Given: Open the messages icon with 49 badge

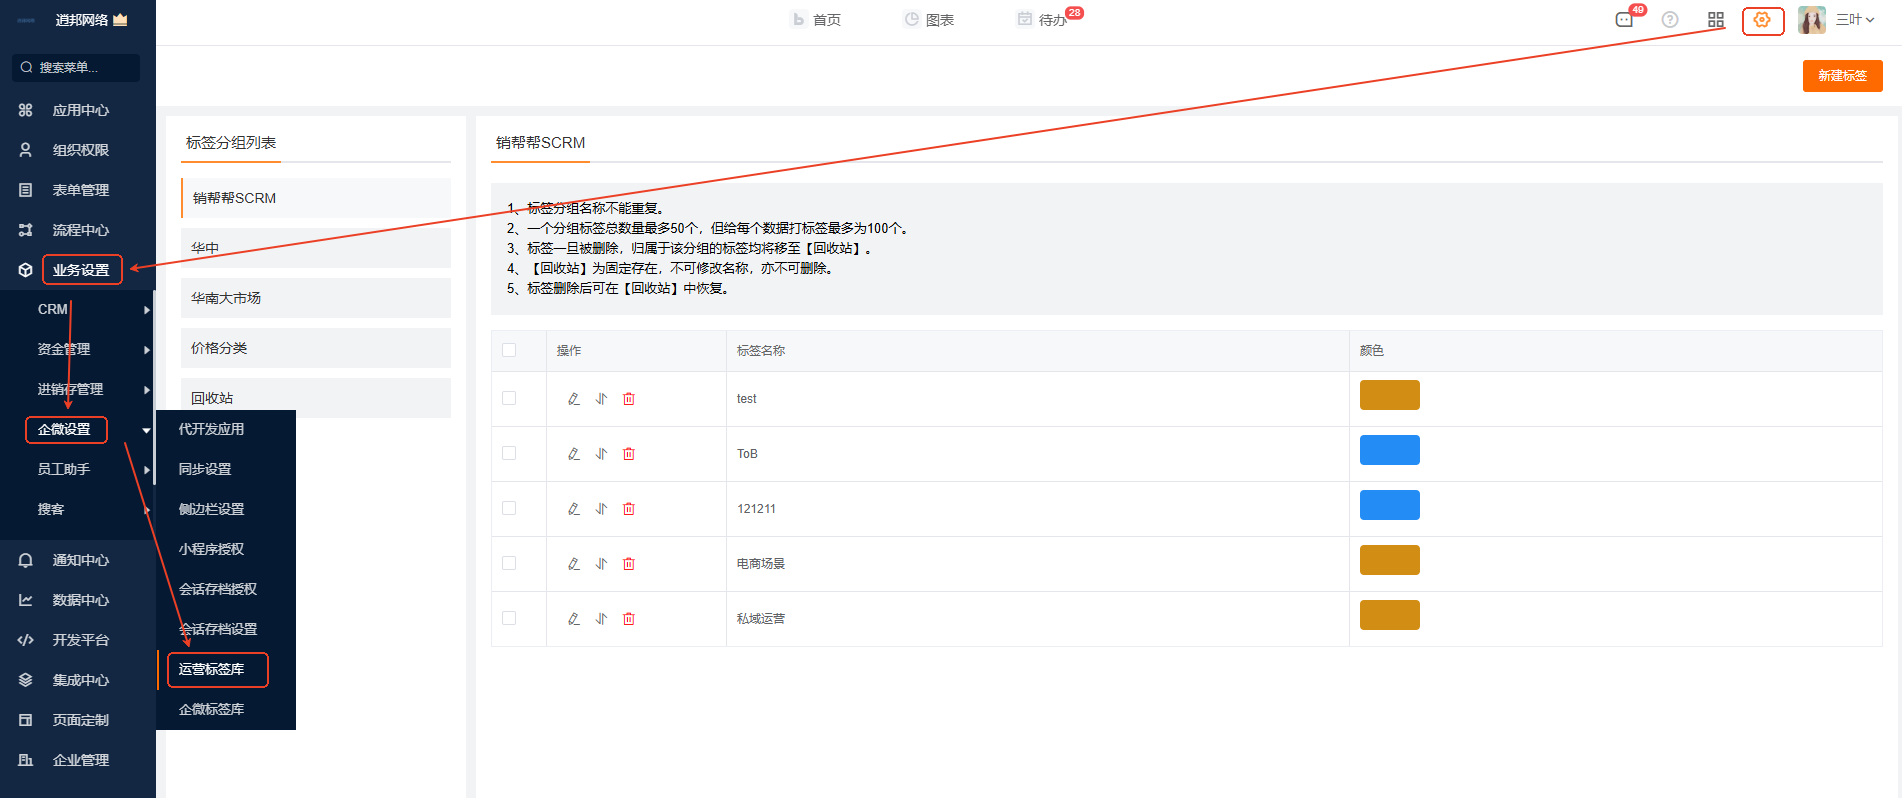Looking at the screenshot, I should (x=1624, y=20).
